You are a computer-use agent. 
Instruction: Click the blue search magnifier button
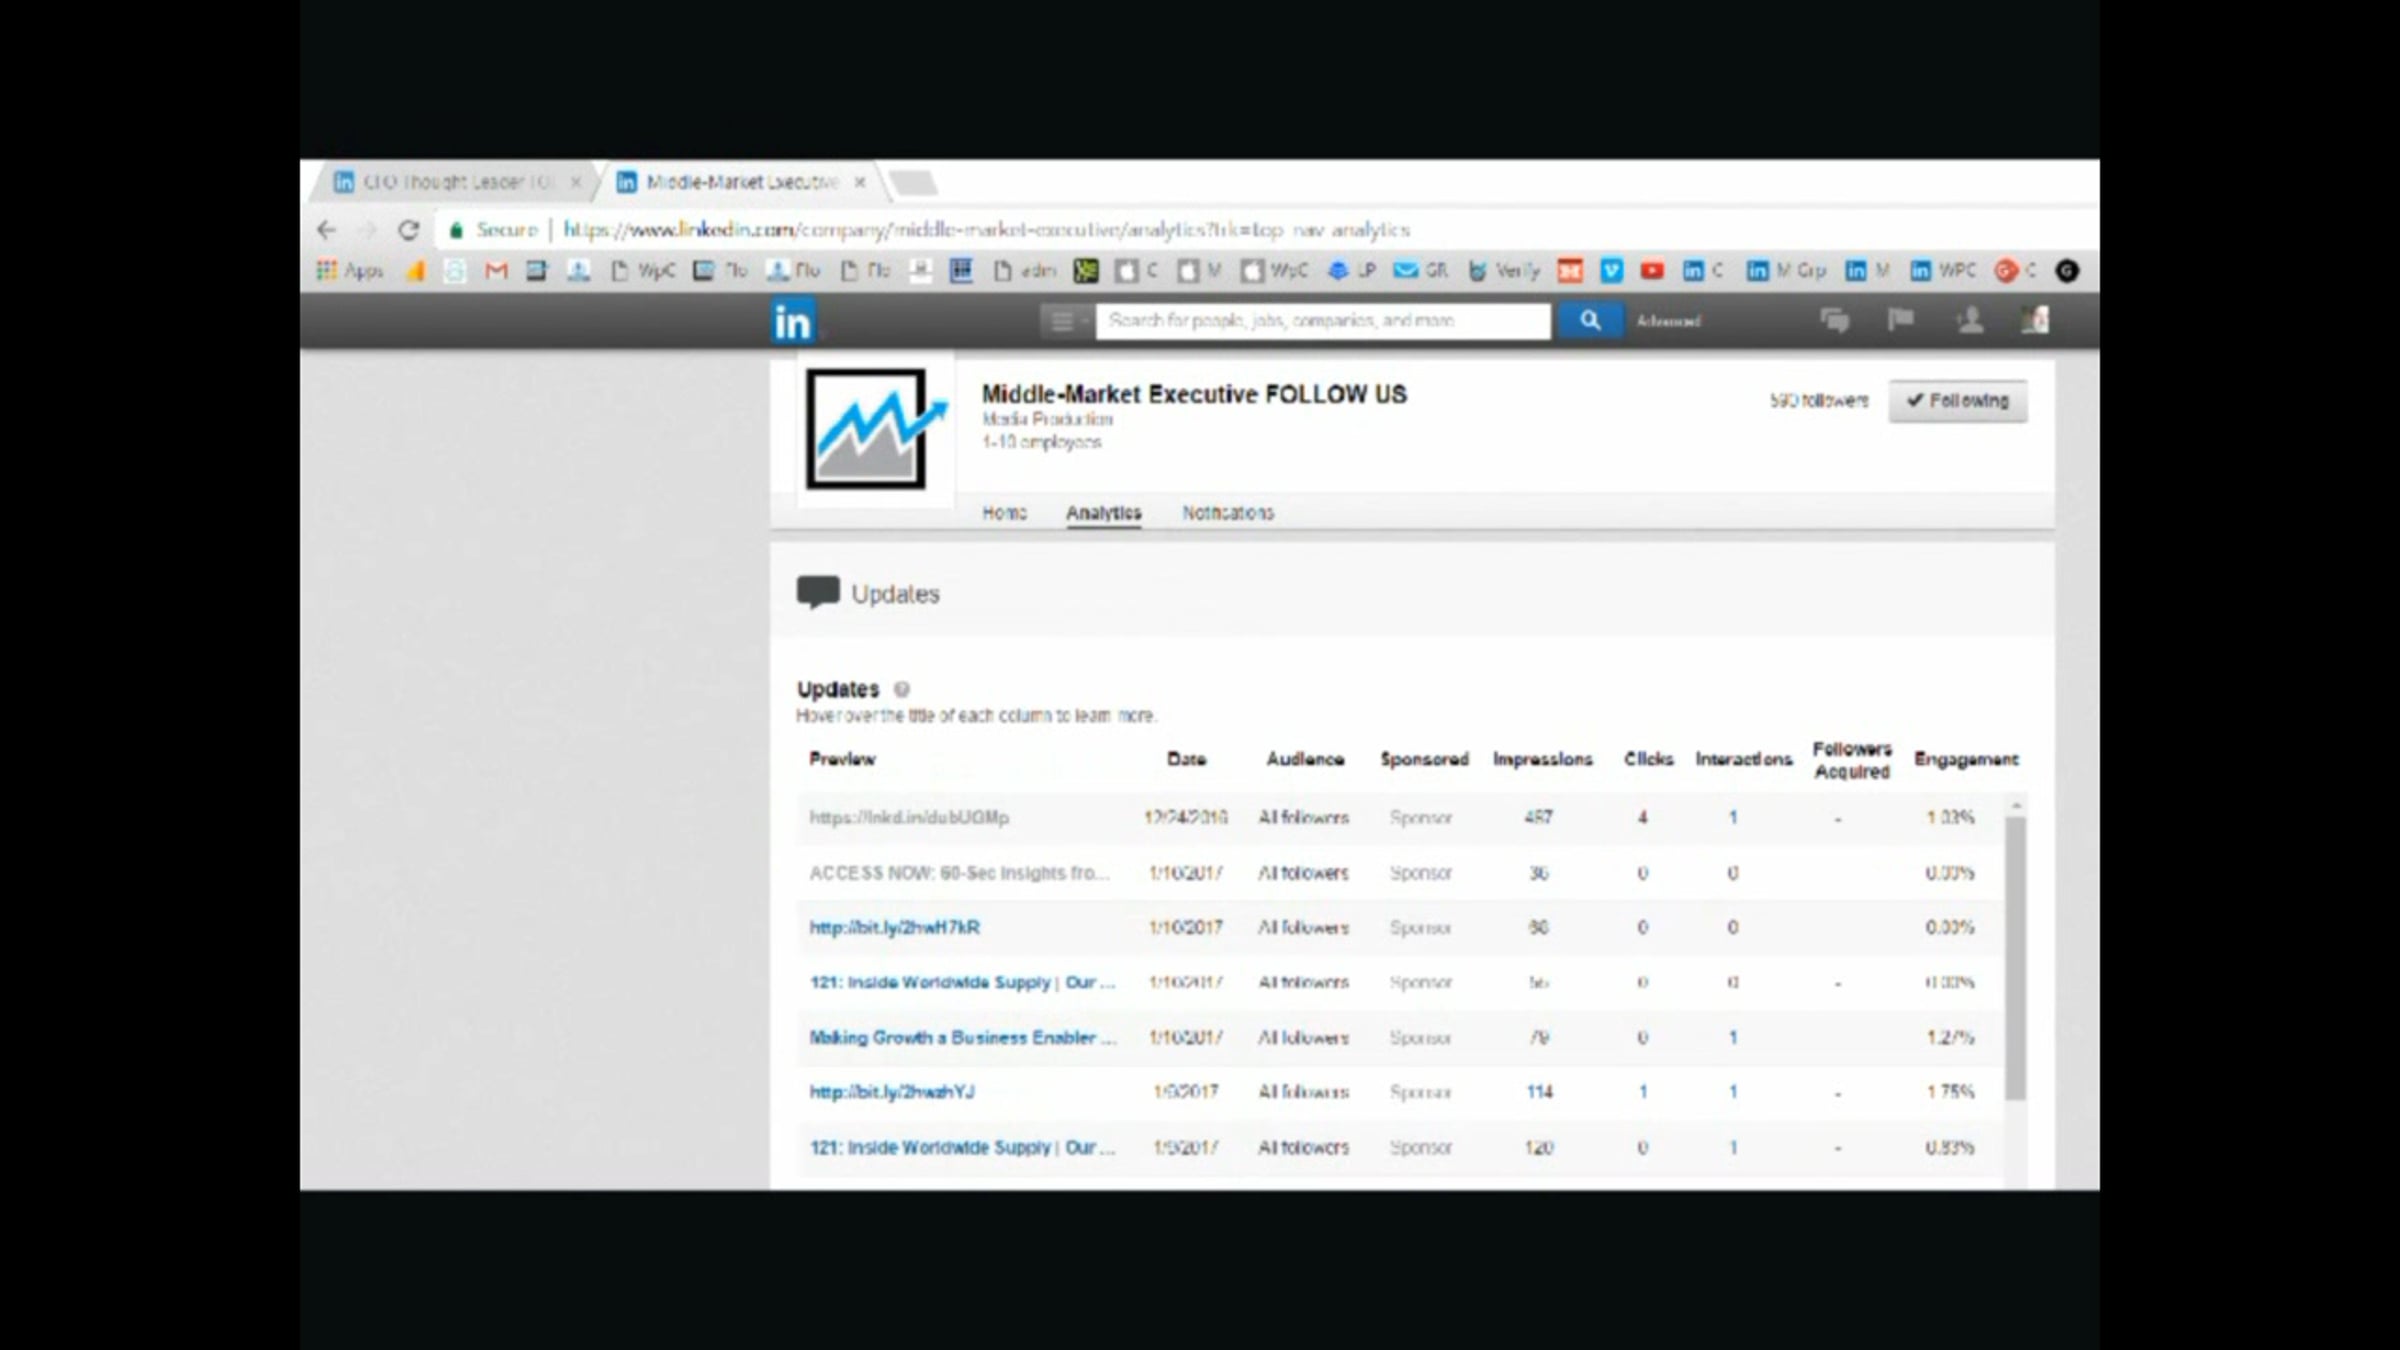[1589, 321]
